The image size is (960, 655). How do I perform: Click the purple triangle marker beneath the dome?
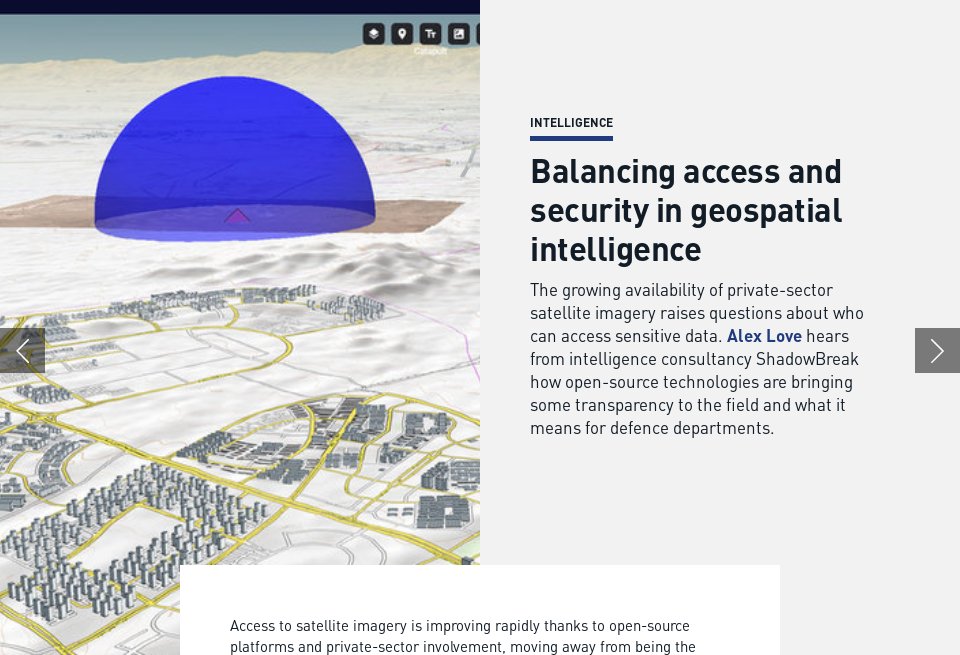coord(237,216)
